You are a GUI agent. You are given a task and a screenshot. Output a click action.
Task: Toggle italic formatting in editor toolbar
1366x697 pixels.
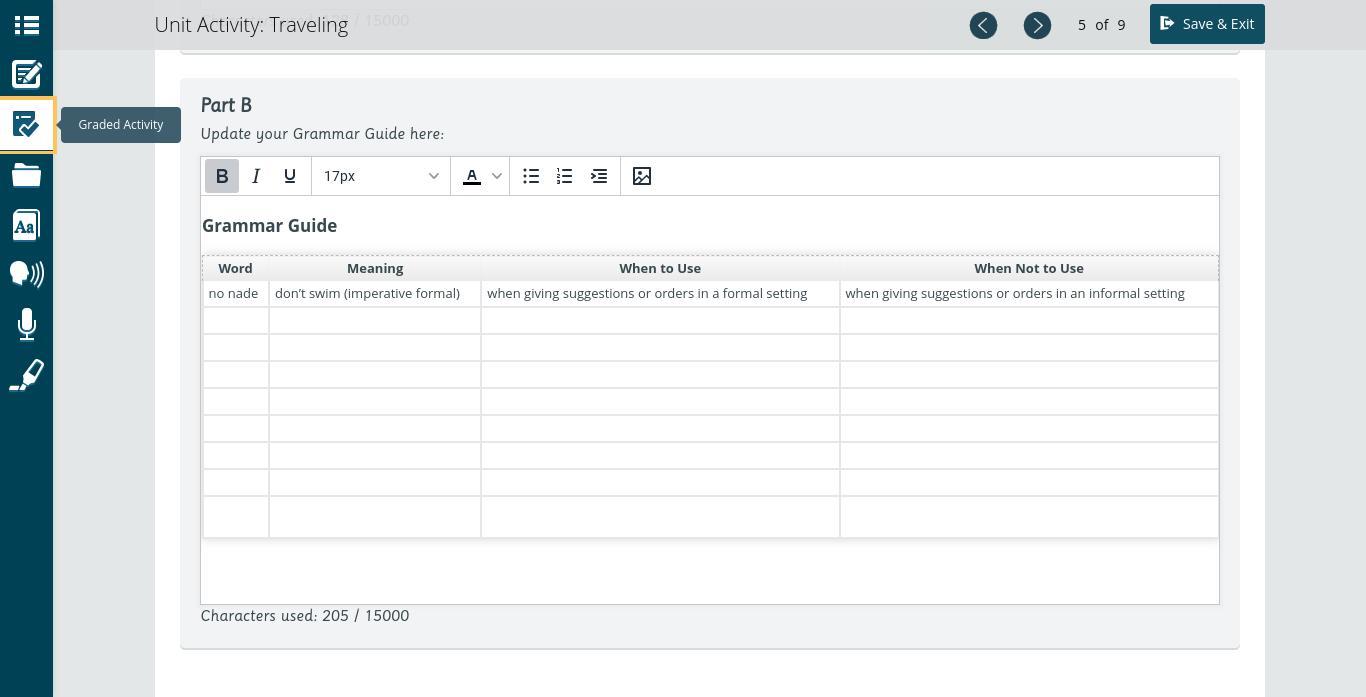pos(256,176)
